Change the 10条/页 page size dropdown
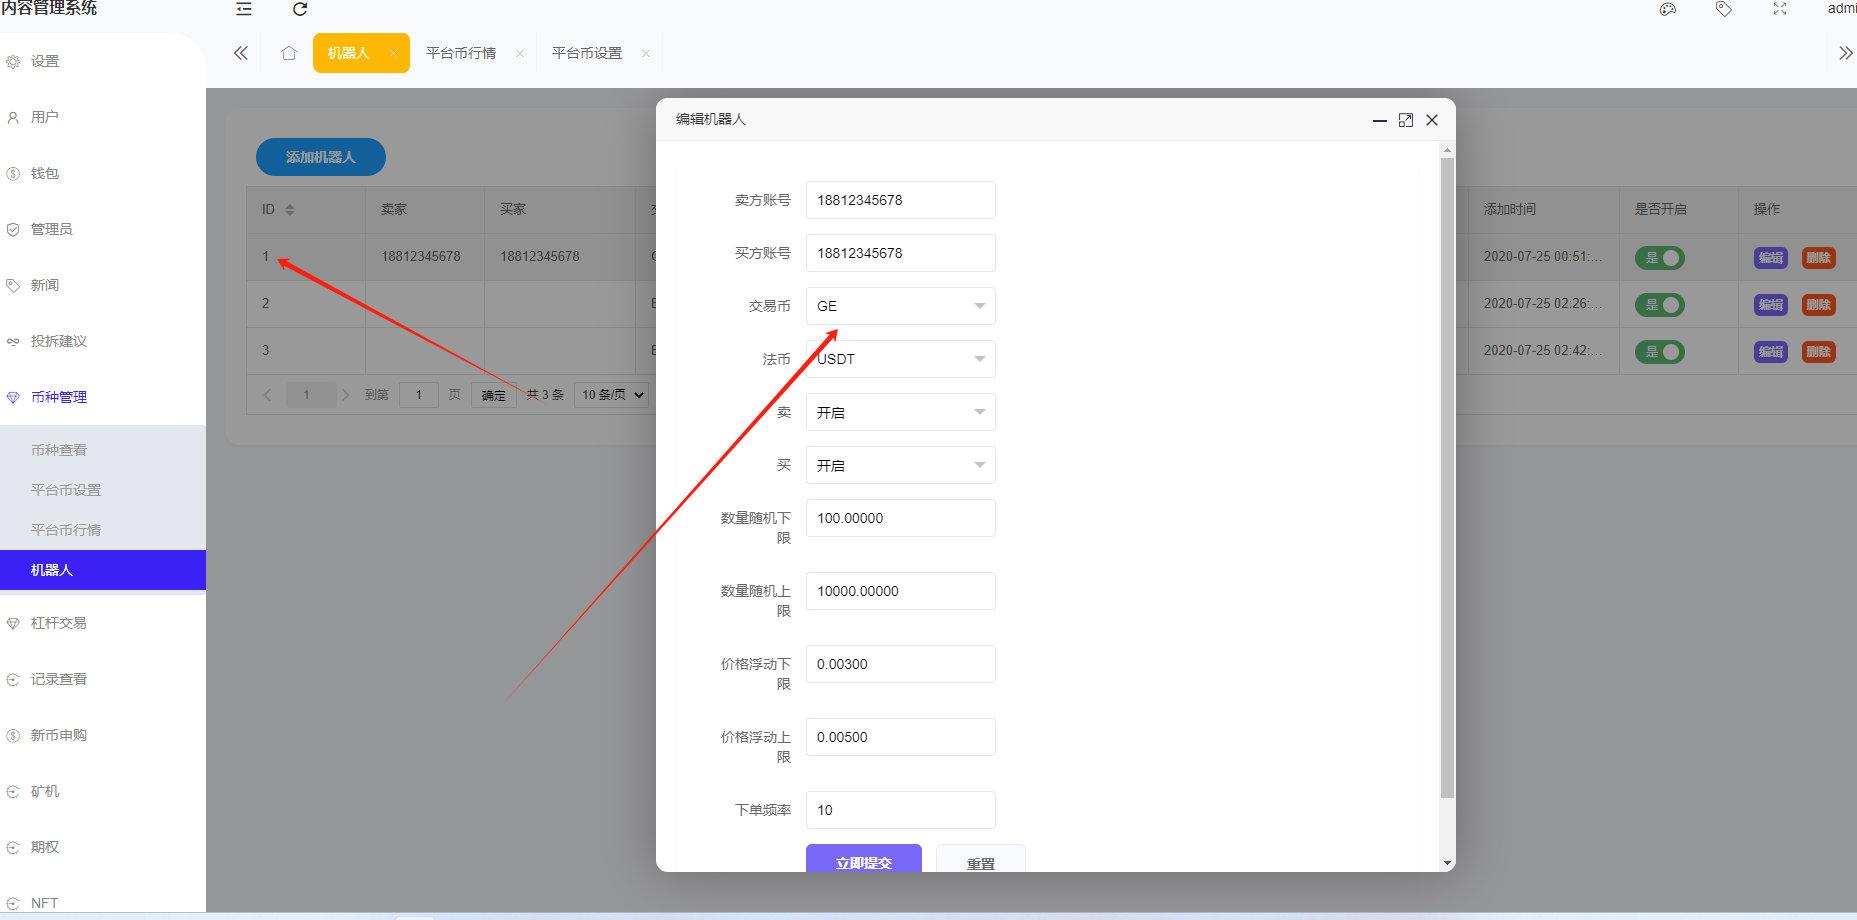Image resolution: width=1857 pixels, height=920 pixels. point(611,394)
